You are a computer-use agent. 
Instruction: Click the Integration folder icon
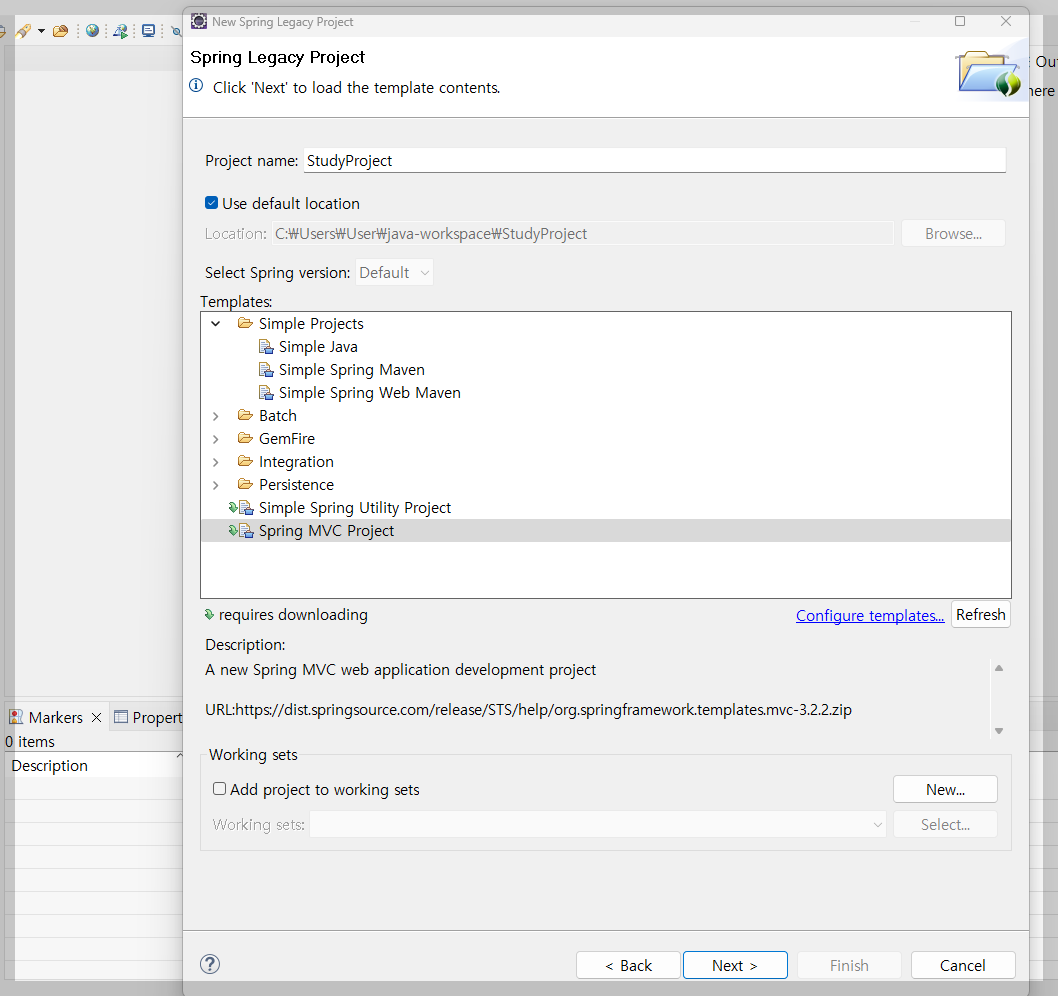pyautogui.click(x=245, y=461)
